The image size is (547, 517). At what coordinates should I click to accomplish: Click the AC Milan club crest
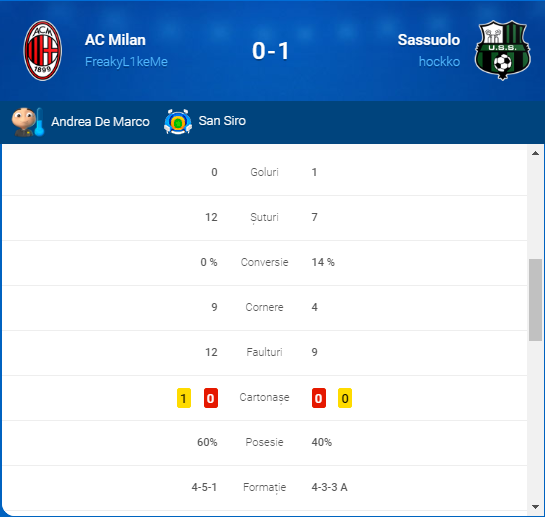point(43,50)
